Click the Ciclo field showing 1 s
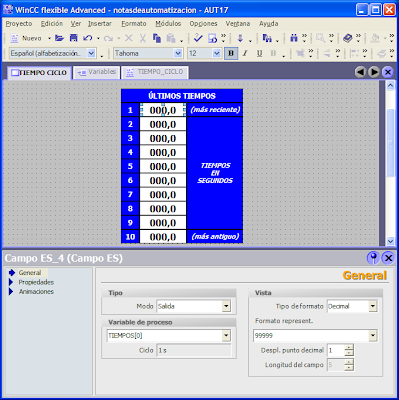This screenshot has width=399, height=400. point(194,350)
